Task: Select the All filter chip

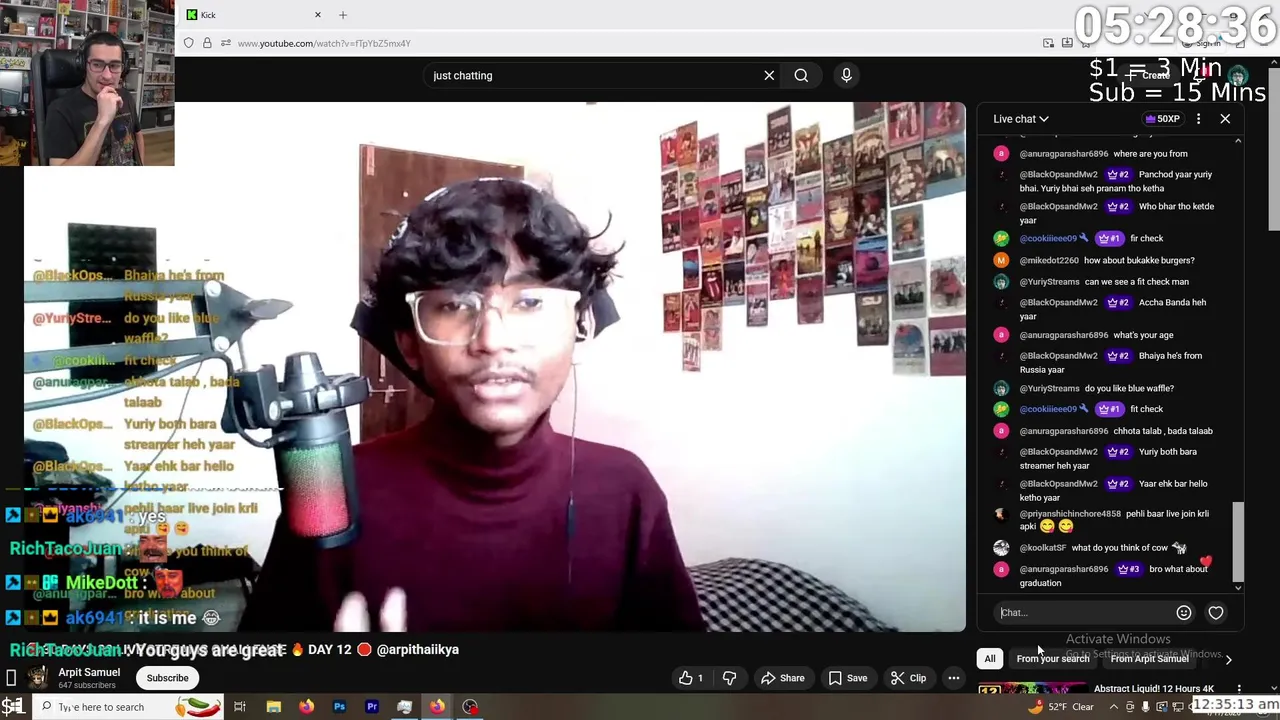Action: [x=990, y=659]
